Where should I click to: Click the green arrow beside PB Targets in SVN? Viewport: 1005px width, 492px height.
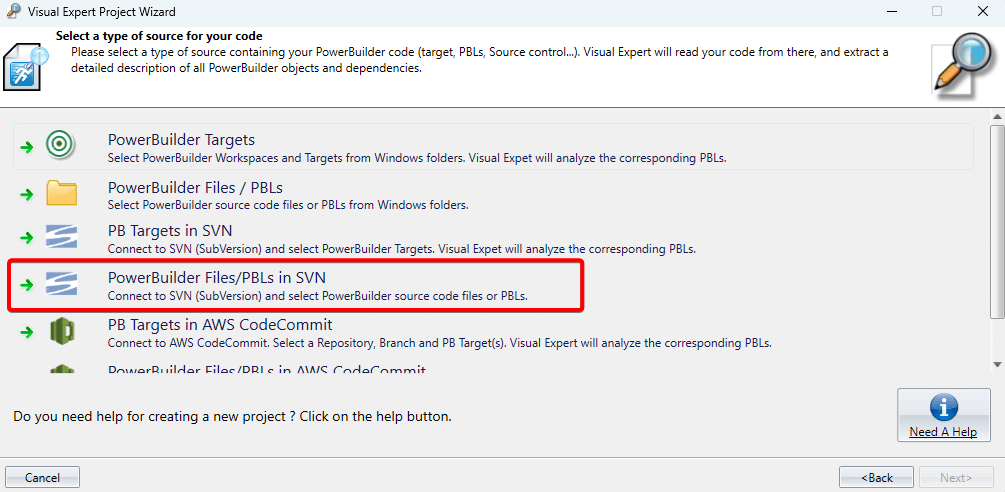[27, 239]
